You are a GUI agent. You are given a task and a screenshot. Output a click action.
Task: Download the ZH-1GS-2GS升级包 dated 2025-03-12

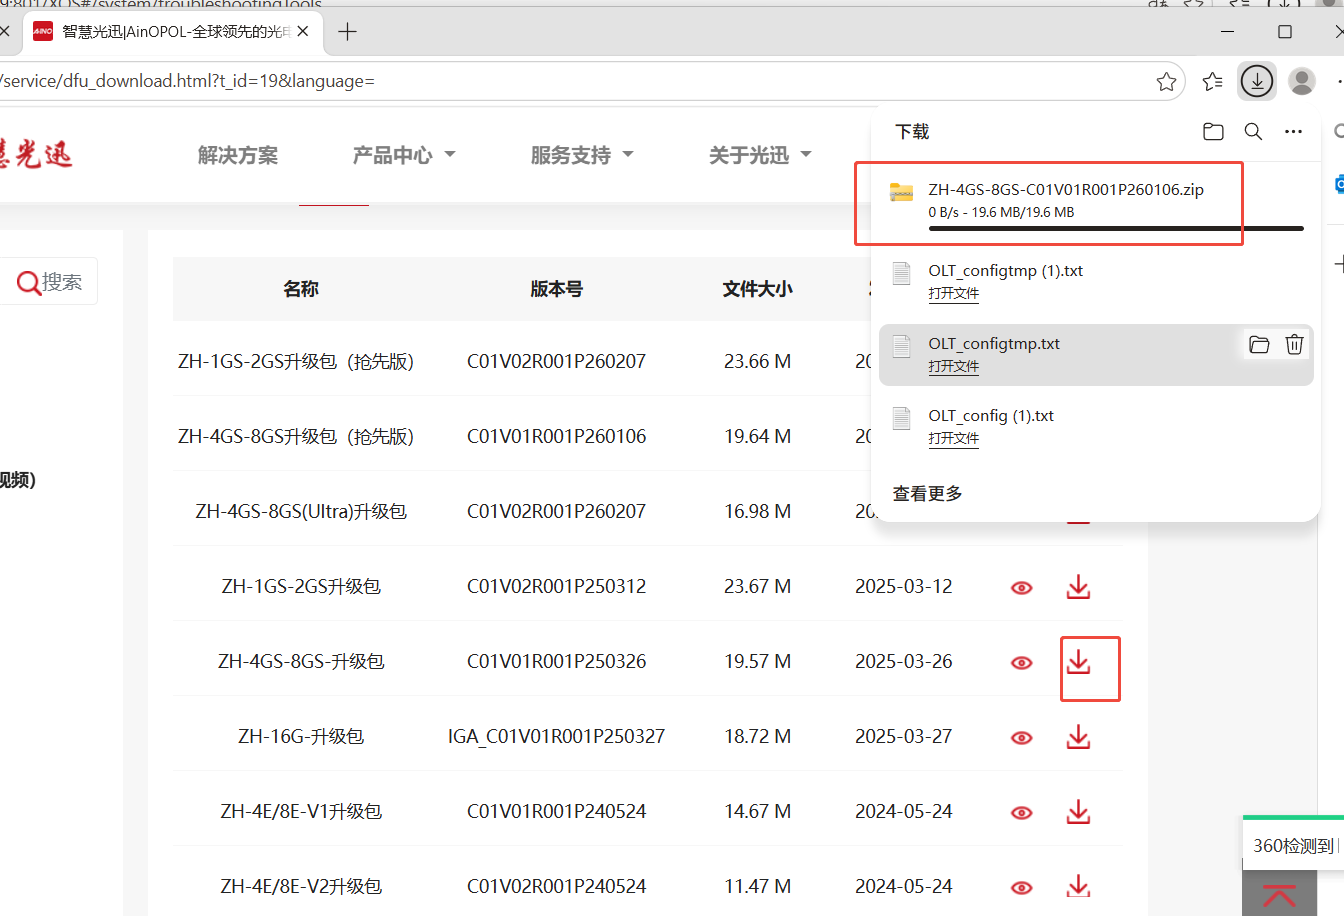tap(1078, 587)
